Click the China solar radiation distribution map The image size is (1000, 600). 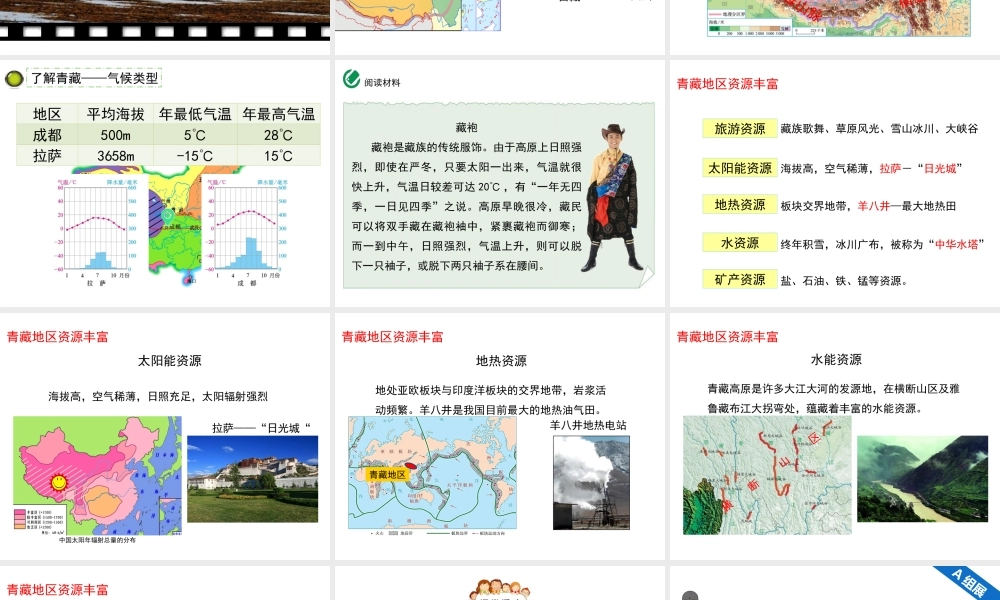[x=98, y=476]
